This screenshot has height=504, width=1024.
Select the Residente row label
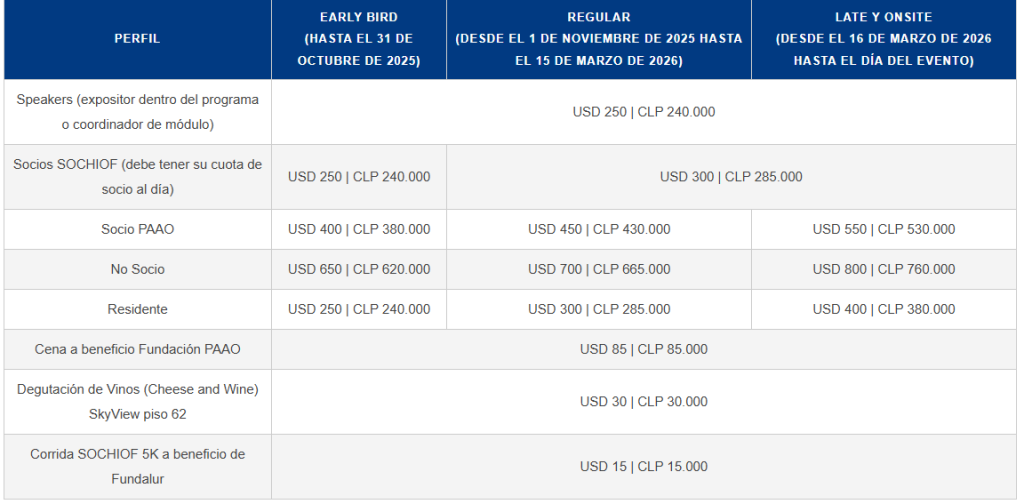(138, 309)
